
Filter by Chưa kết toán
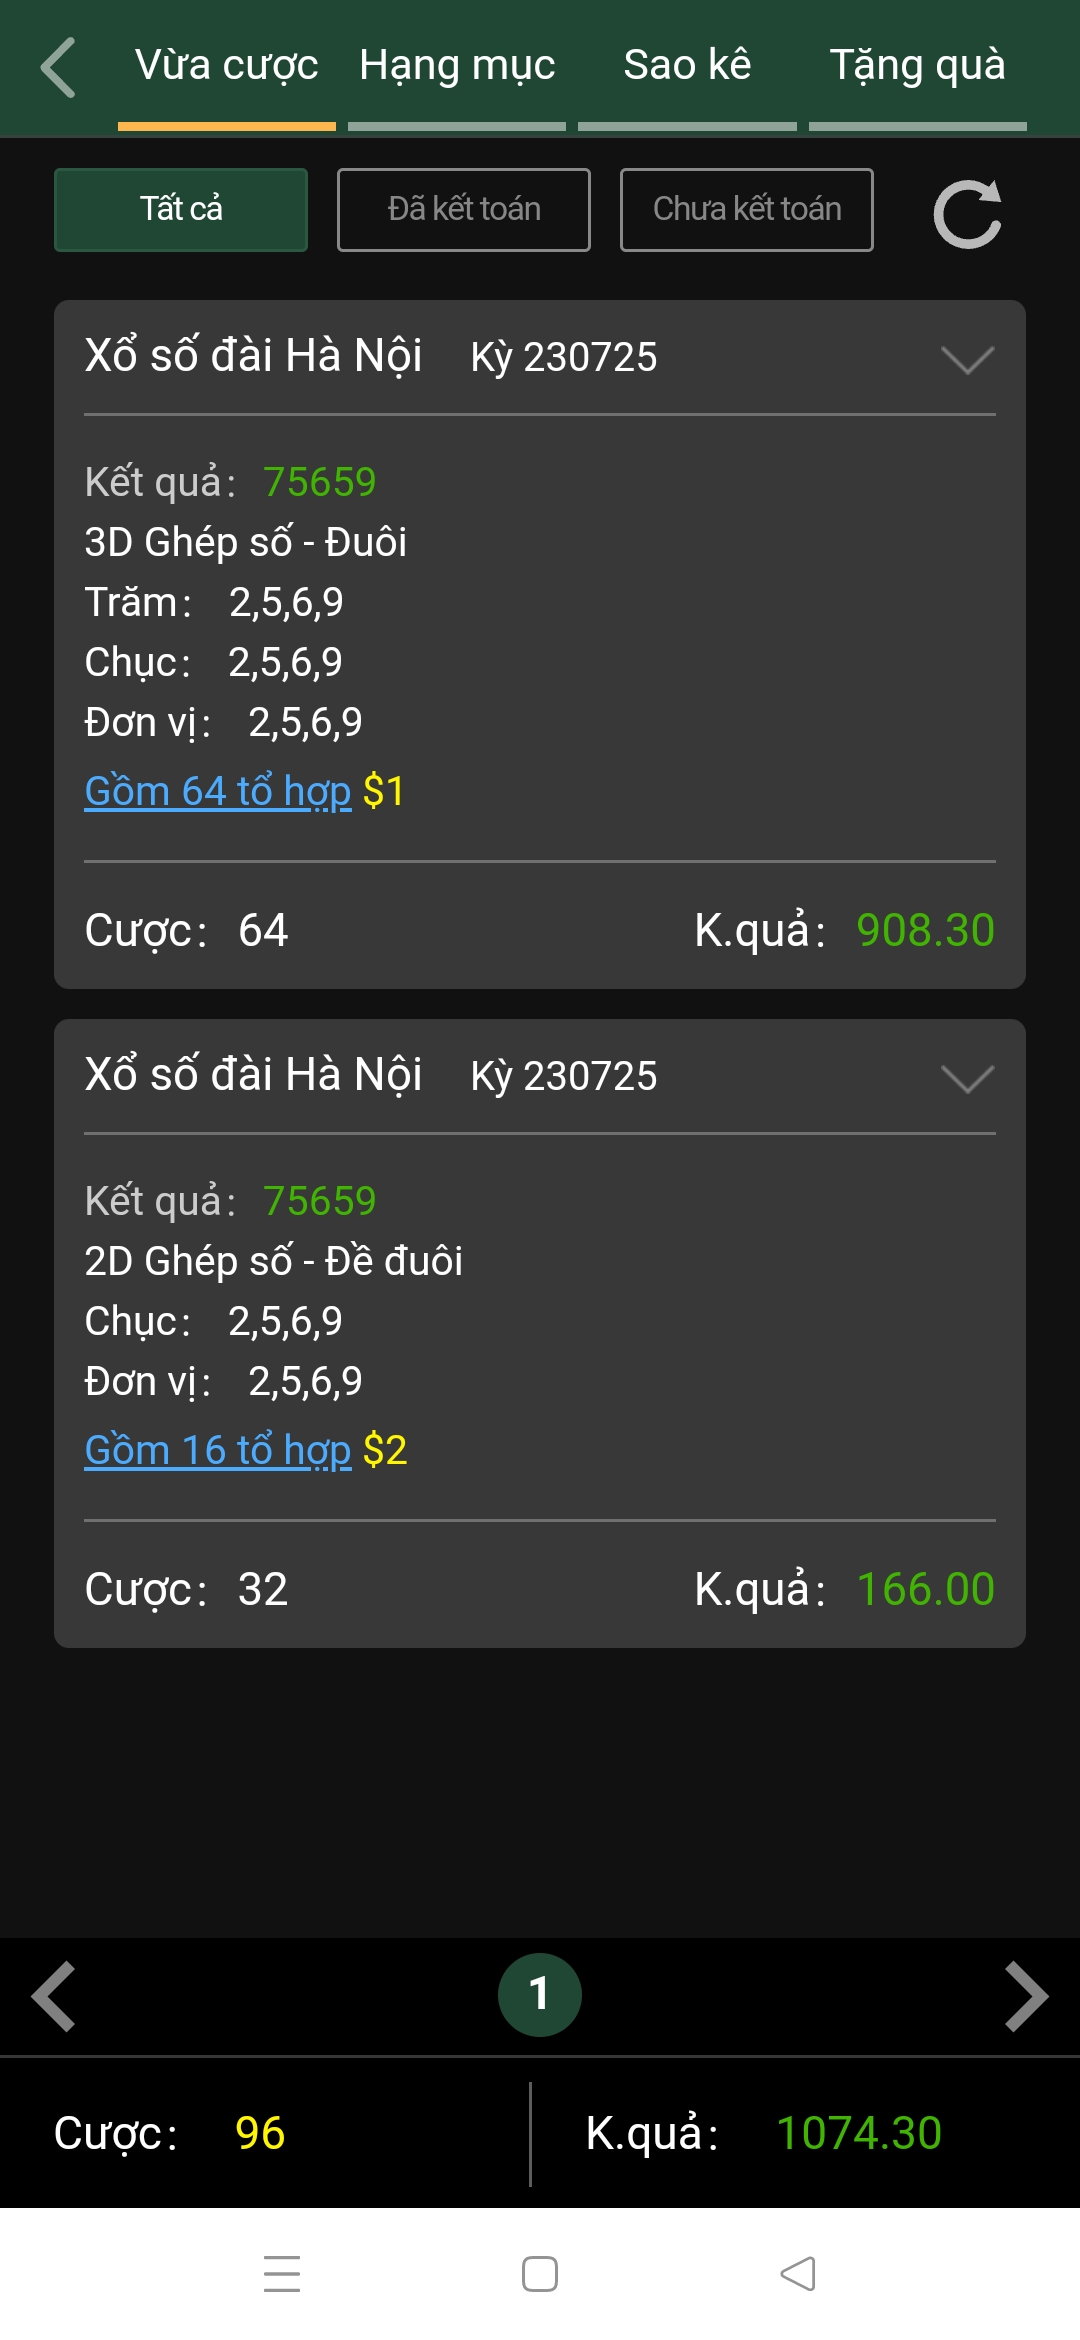coord(746,210)
